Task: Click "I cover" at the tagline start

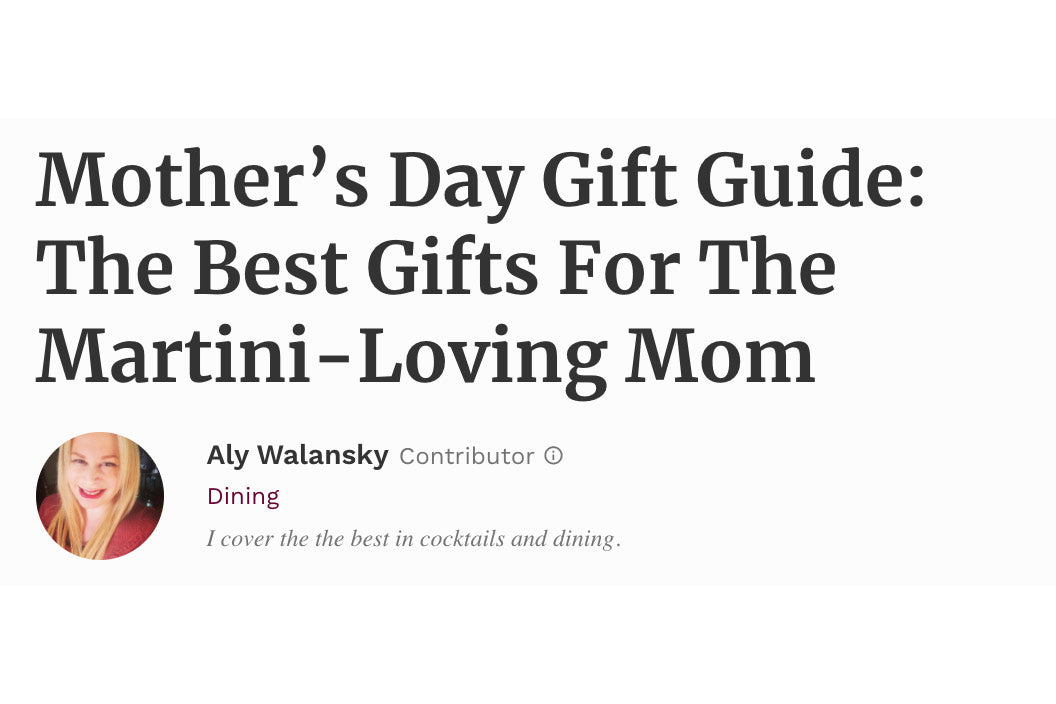Action: pyautogui.click(x=238, y=539)
